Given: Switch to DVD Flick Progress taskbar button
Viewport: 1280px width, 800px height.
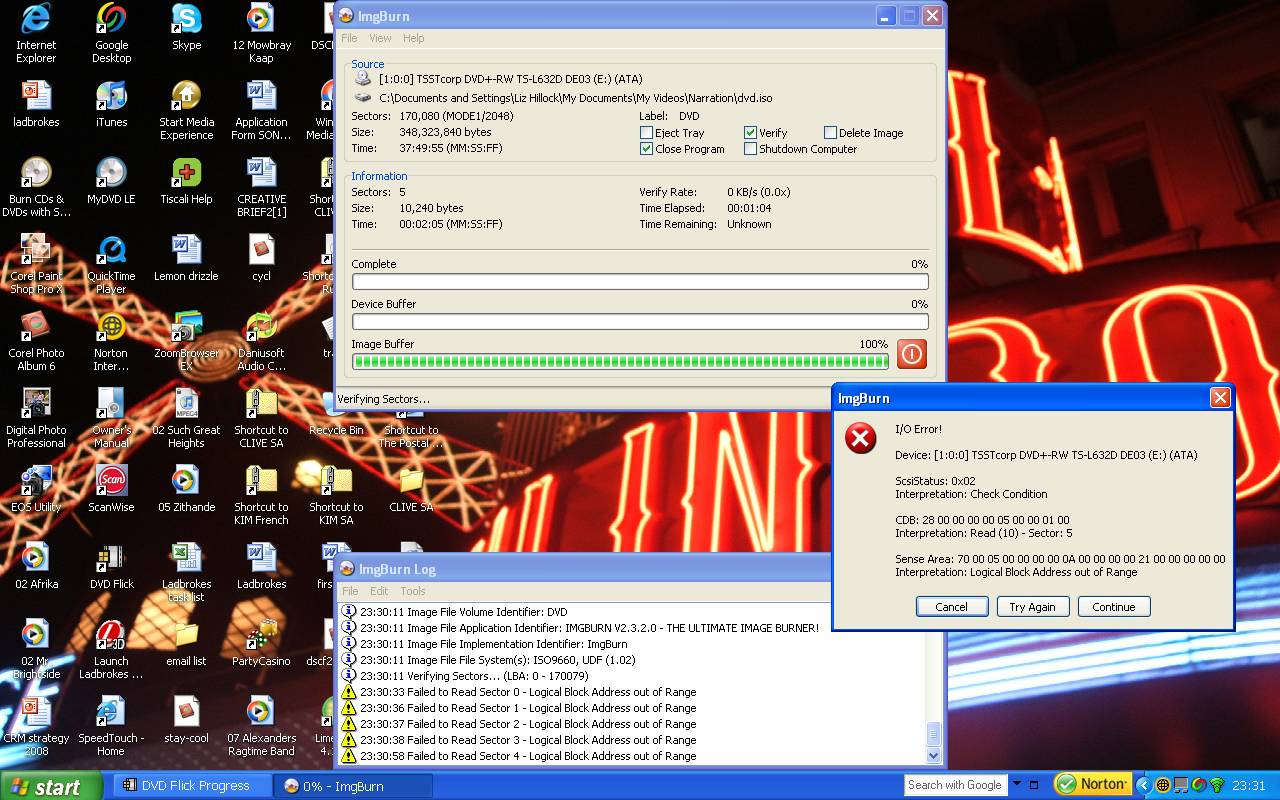Looking at the screenshot, I should click(x=193, y=786).
